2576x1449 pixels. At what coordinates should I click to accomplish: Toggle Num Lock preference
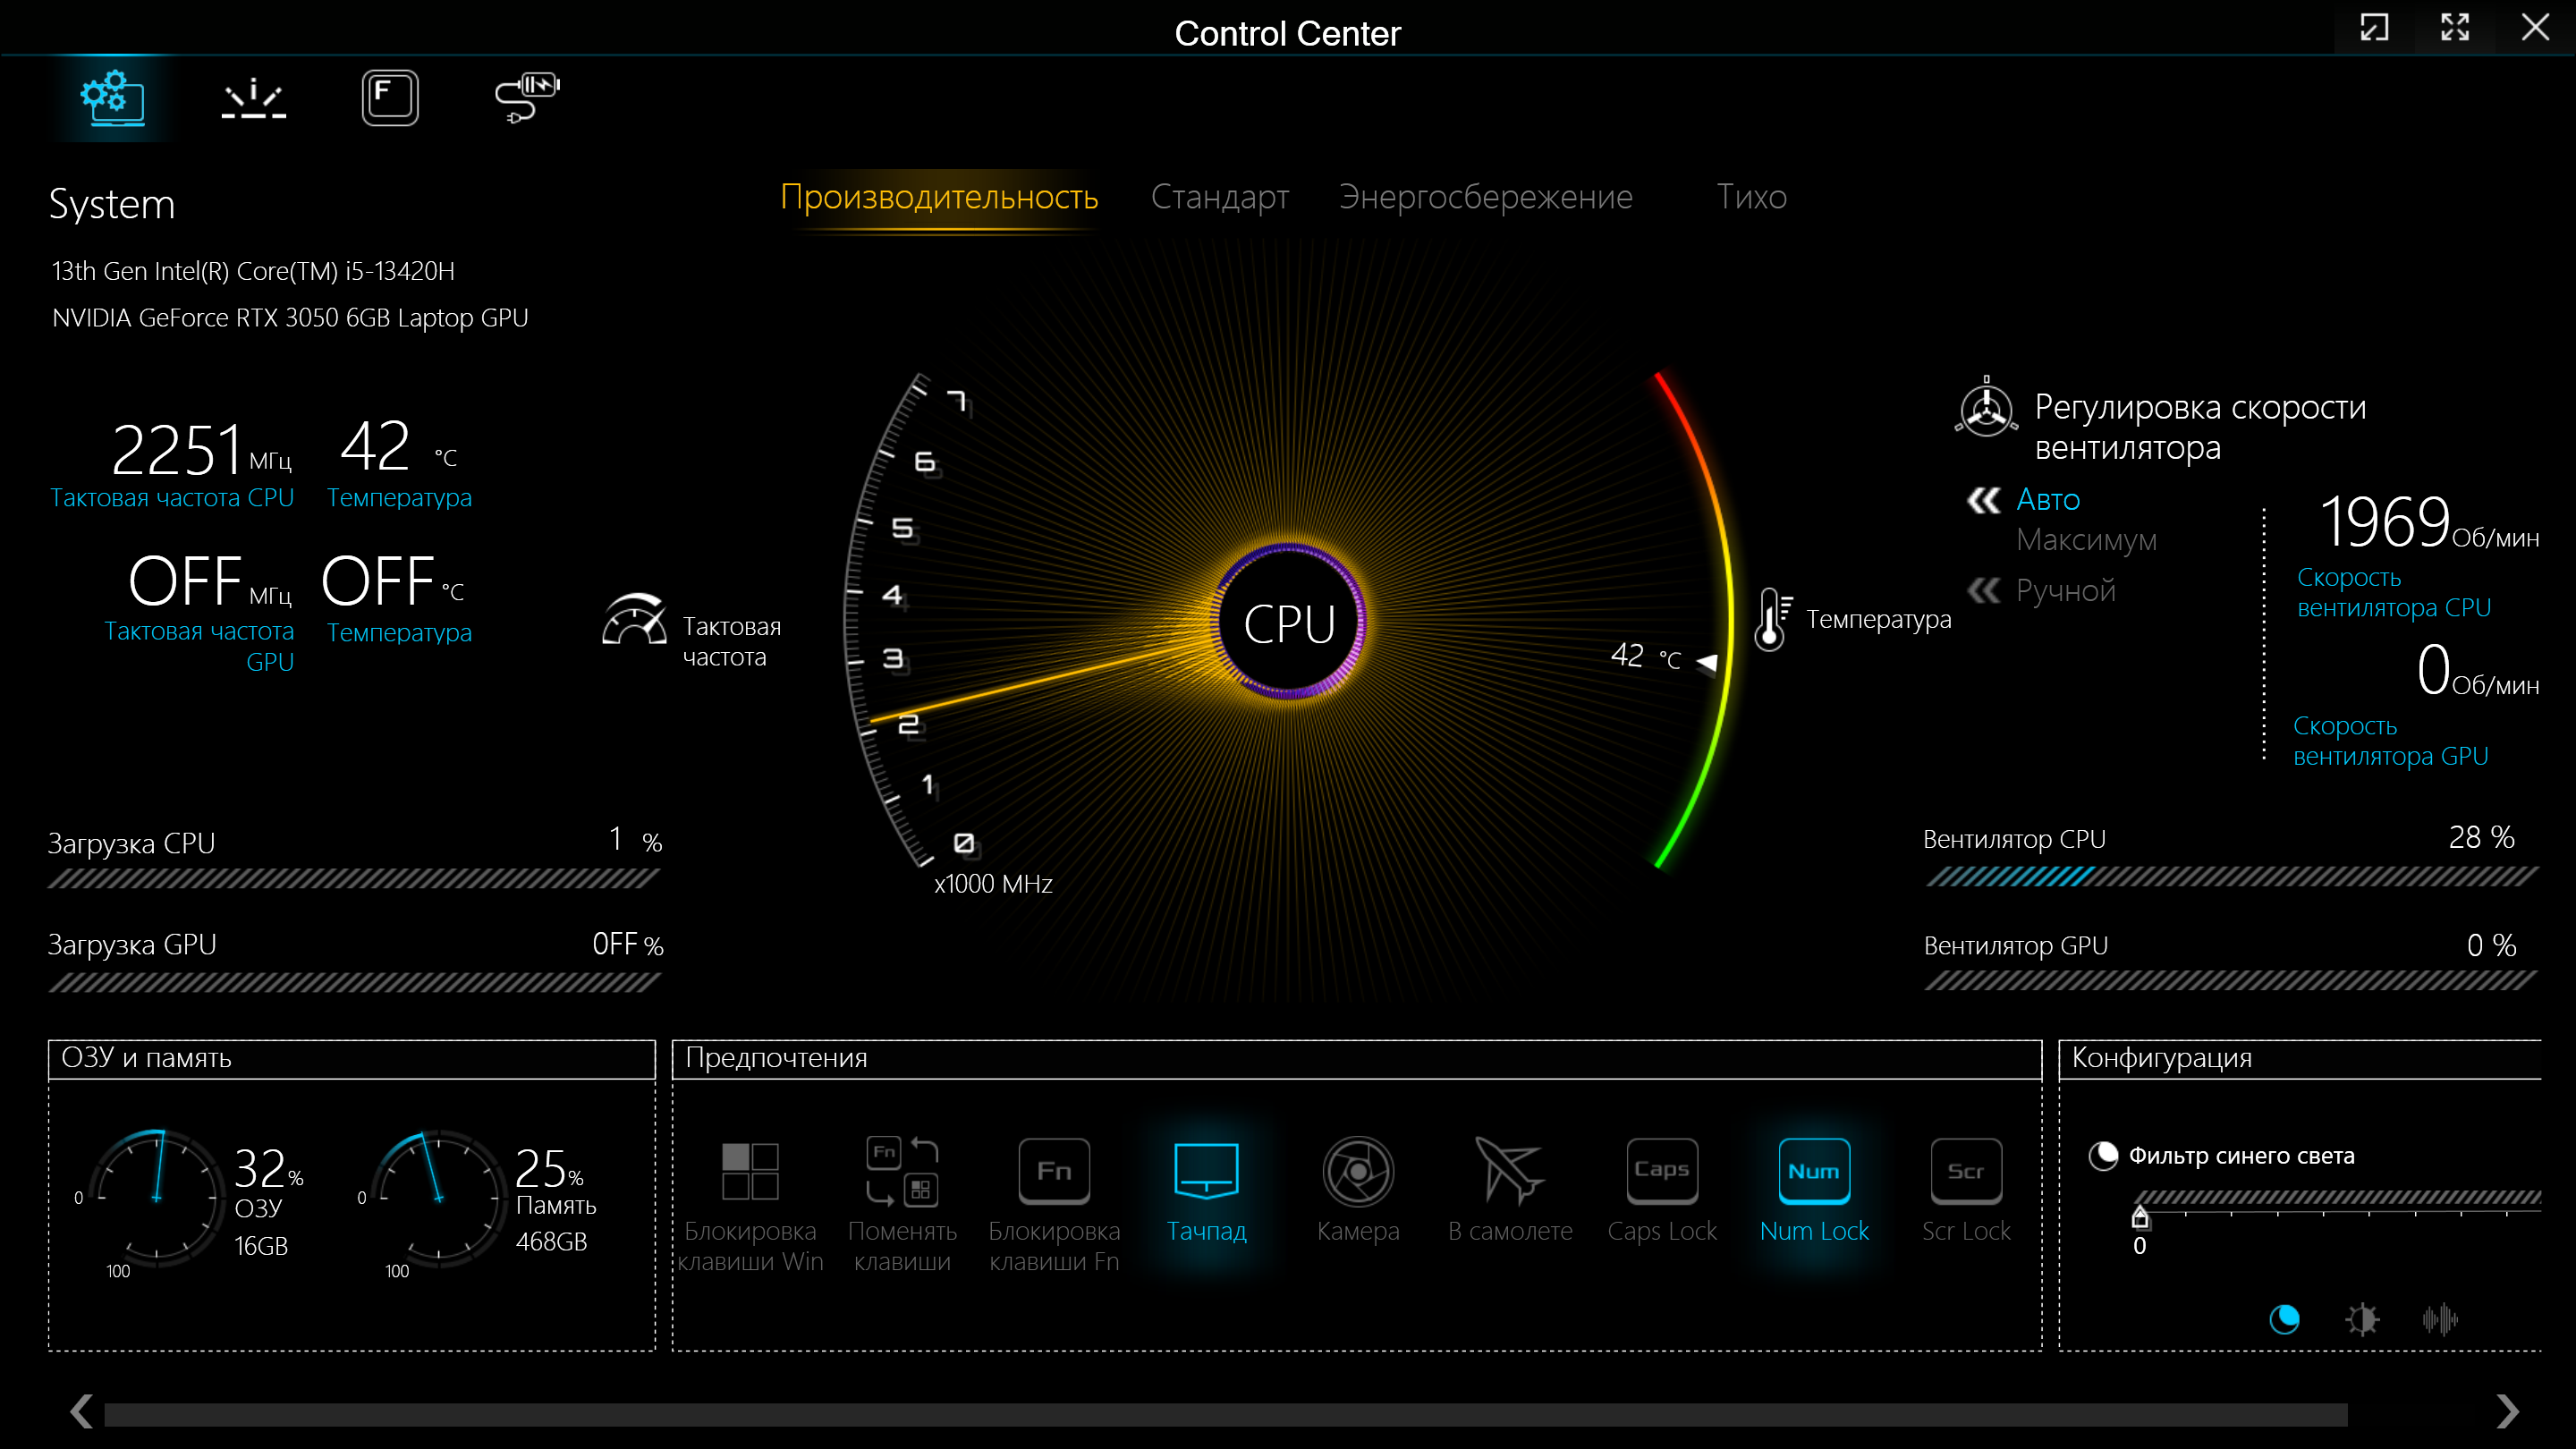[x=1814, y=1190]
